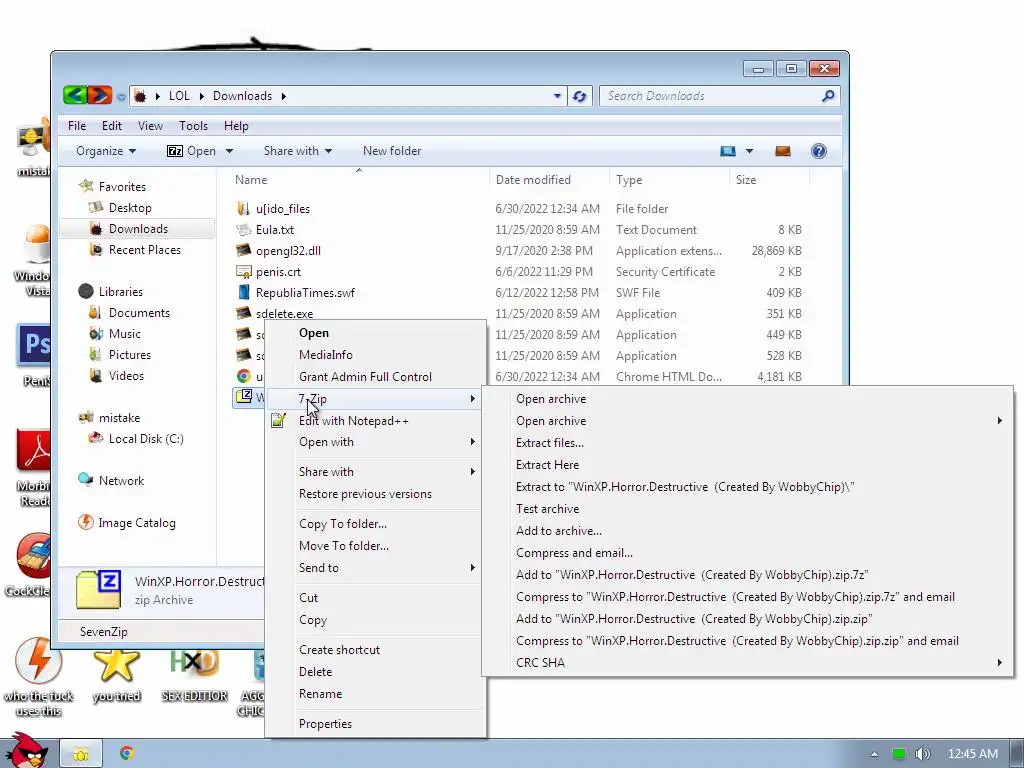
Task: Click the Notepad++ icon in context menu
Action: click(278, 421)
